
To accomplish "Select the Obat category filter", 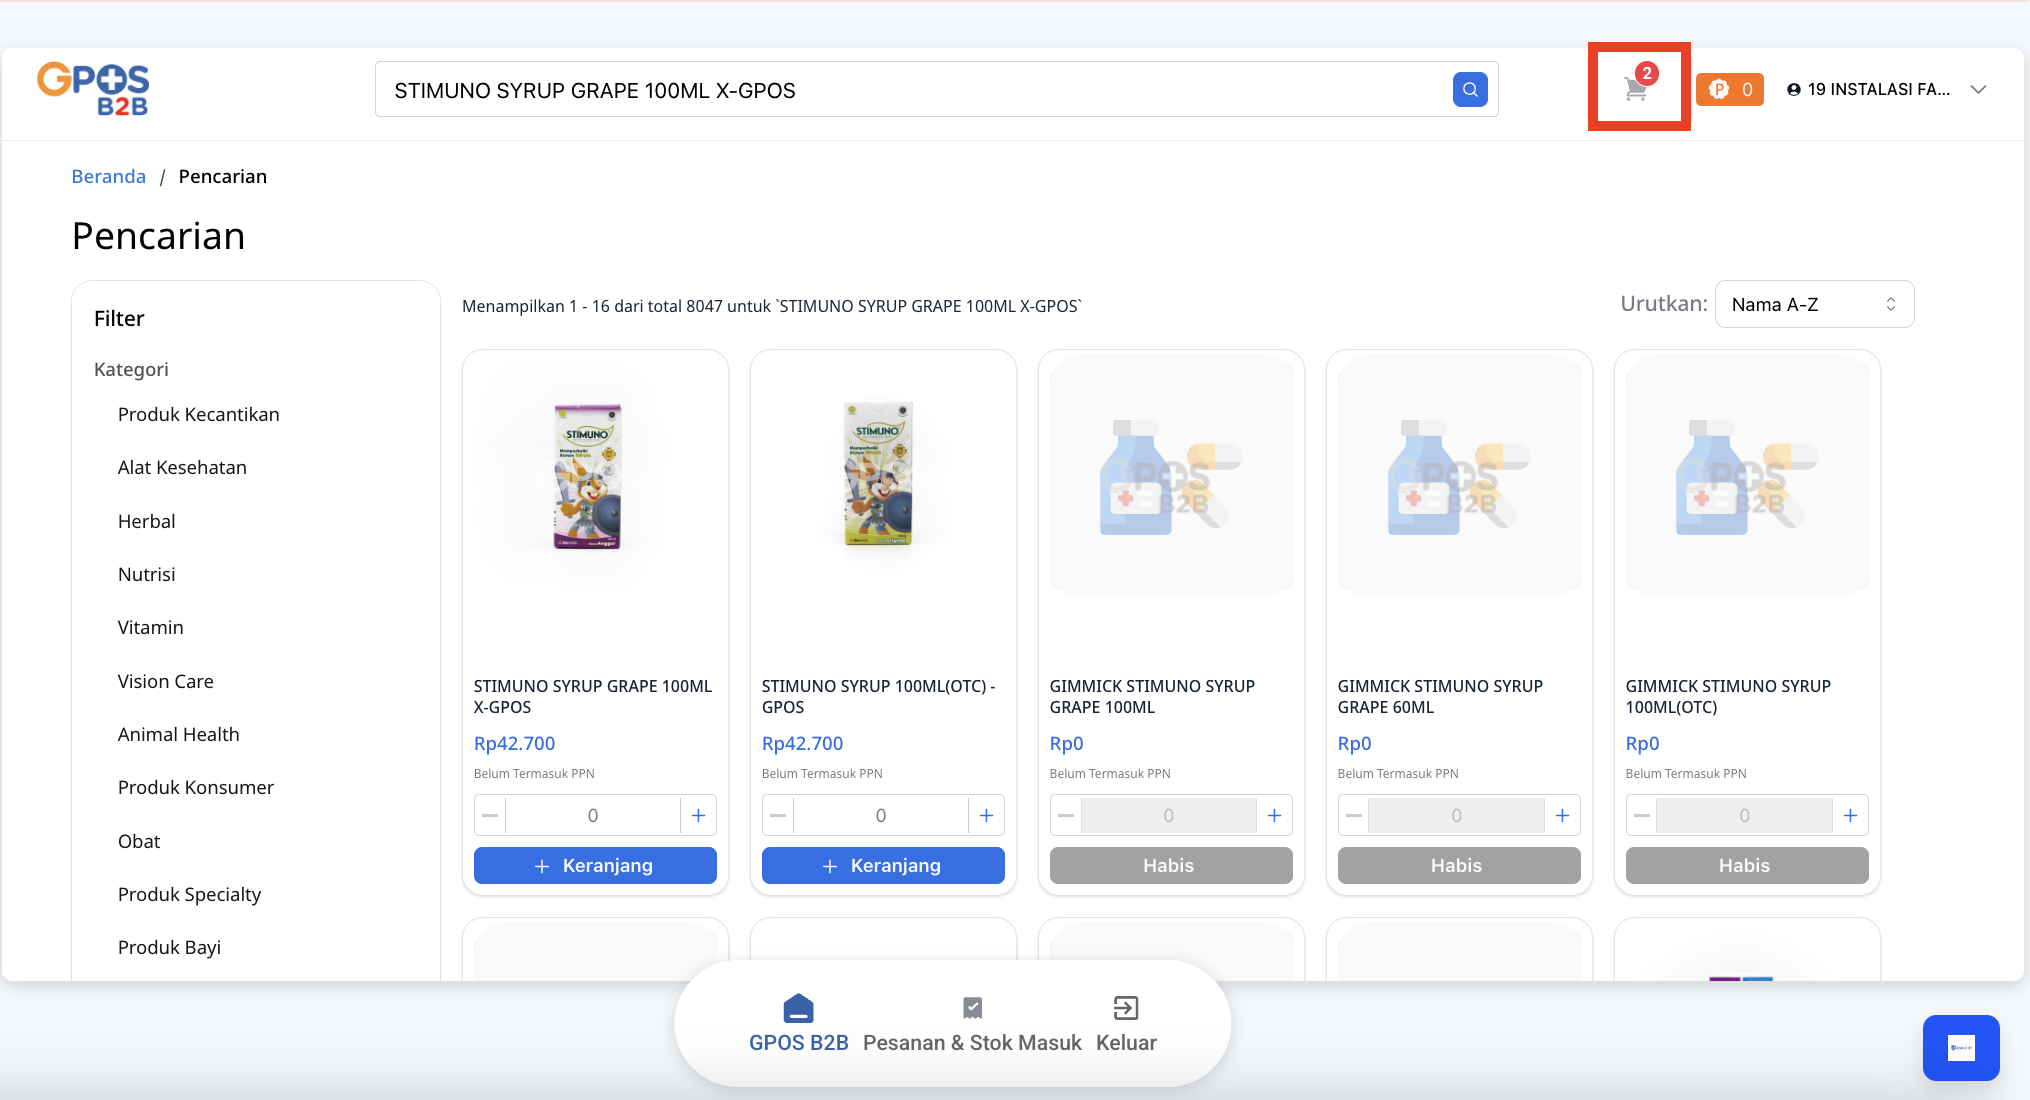I will [139, 842].
